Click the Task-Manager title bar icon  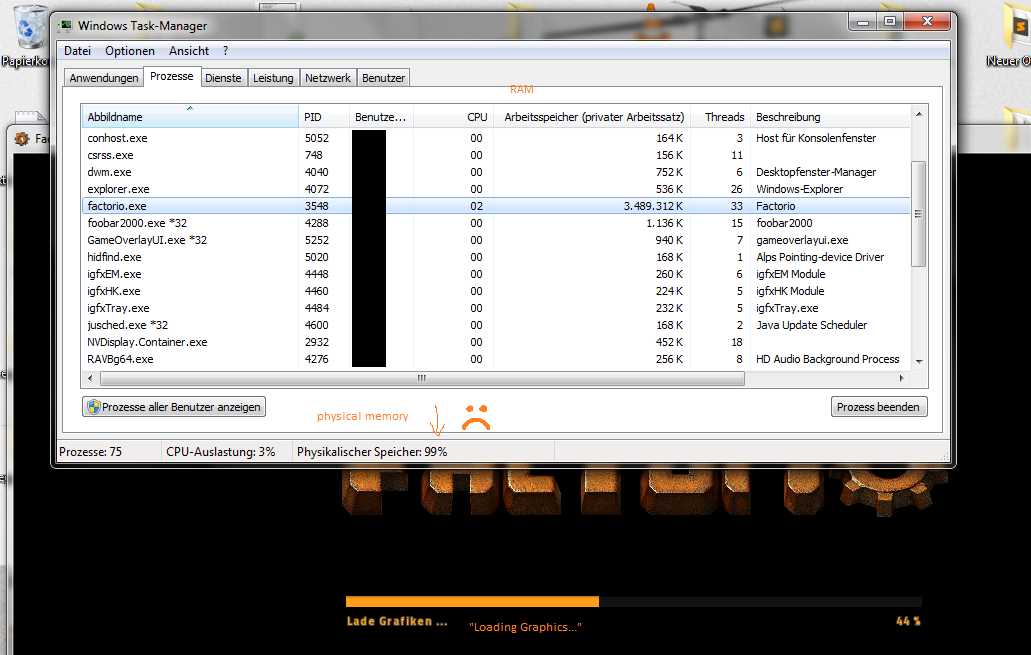[x=65, y=26]
